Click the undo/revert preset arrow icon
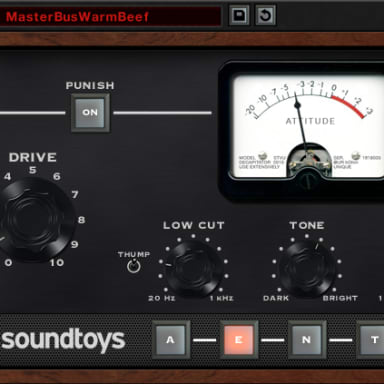384x384 pixels. (x=265, y=15)
